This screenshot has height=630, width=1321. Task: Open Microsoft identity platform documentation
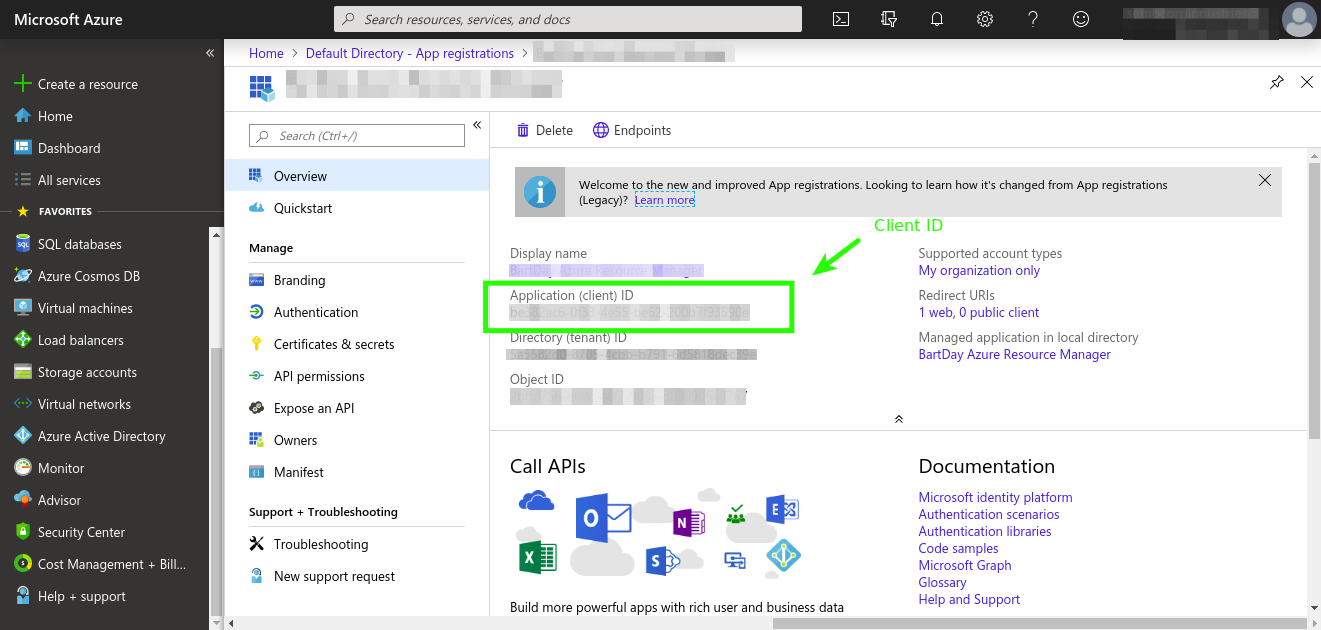click(x=996, y=497)
